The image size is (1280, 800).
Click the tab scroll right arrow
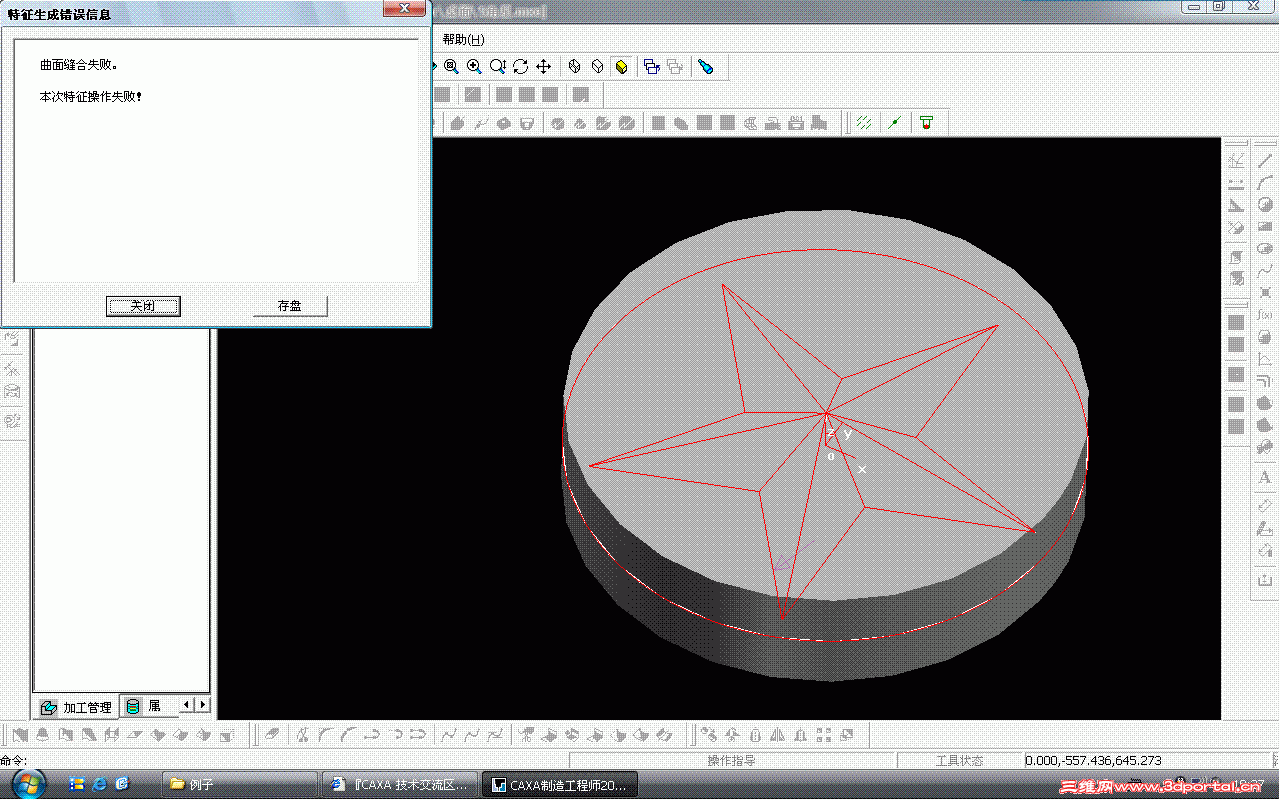[x=203, y=705]
